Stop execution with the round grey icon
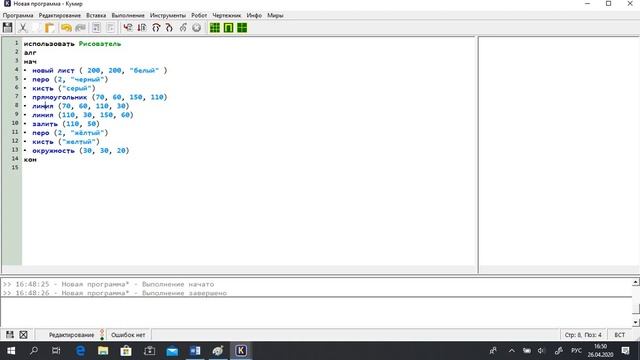Screen dimensions: 640x360 point(196,28)
